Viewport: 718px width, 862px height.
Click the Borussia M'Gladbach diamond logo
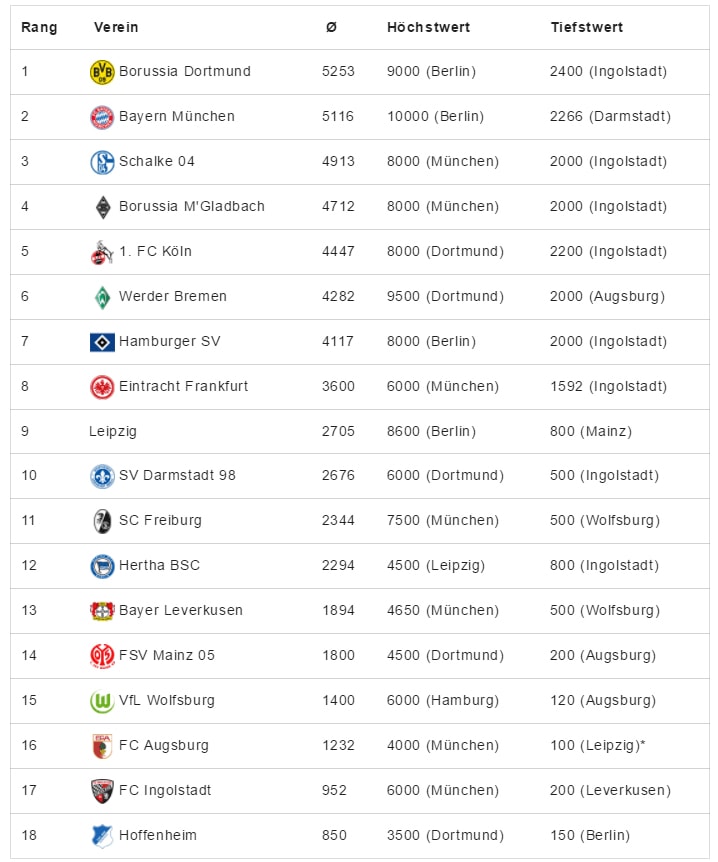click(x=103, y=207)
